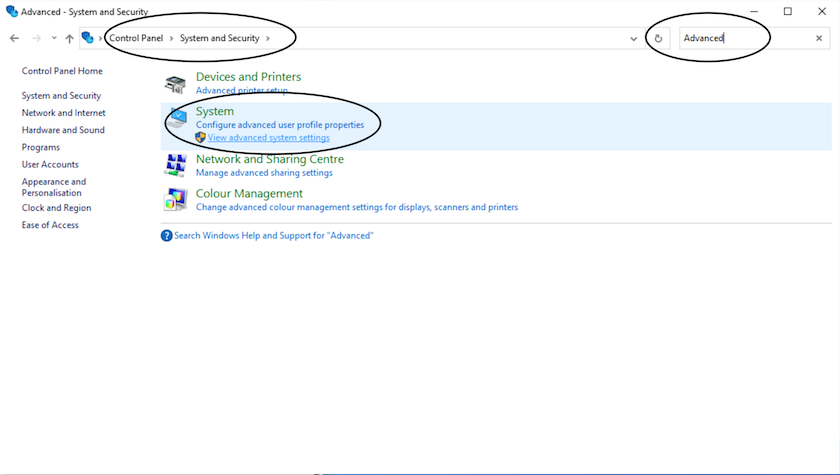840x475 pixels.
Task: Clear the search box with X
Action: (x=819, y=38)
